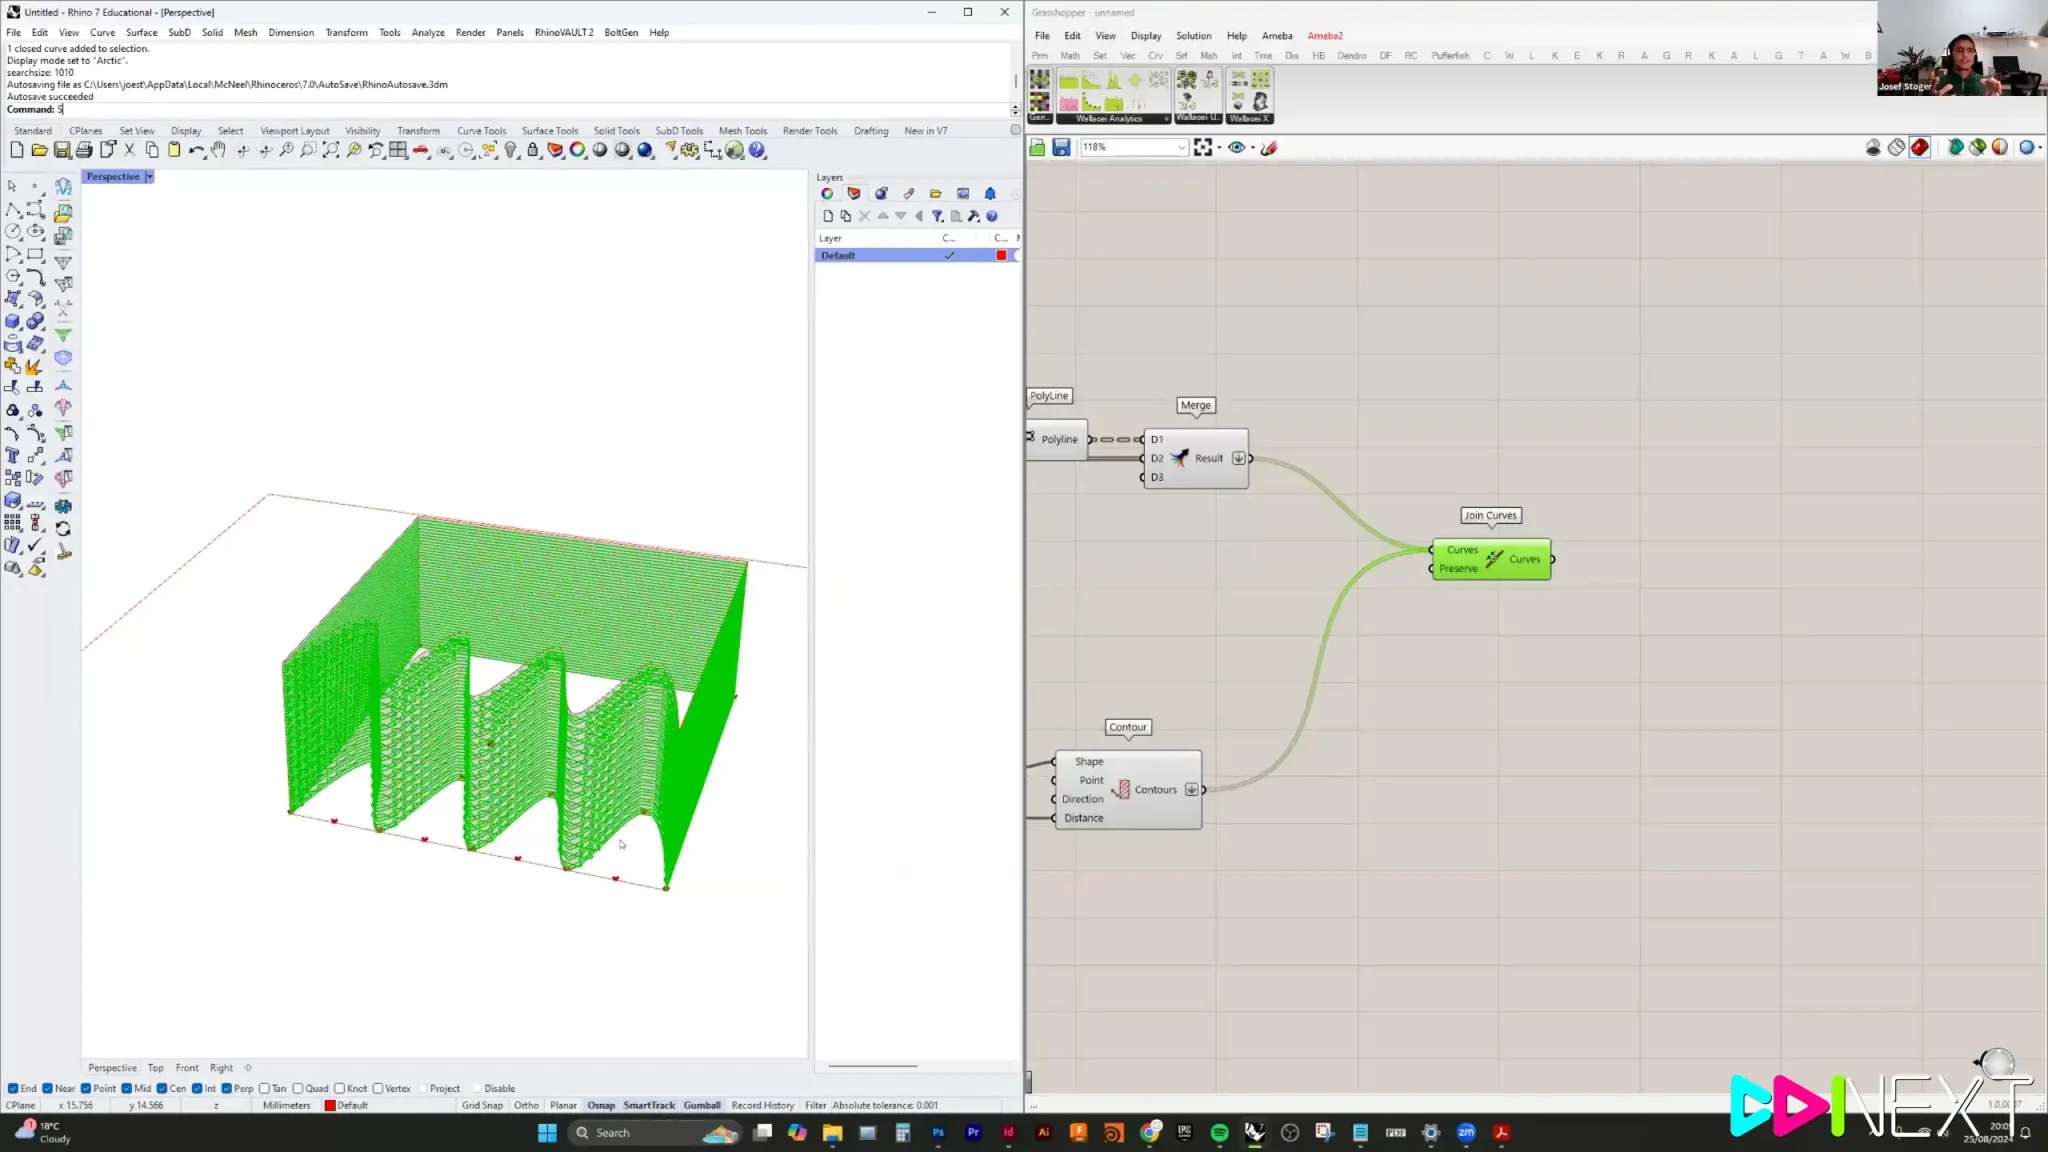
Task: Click the Lock padlock toolbar icon
Action: pyautogui.click(x=533, y=150)
